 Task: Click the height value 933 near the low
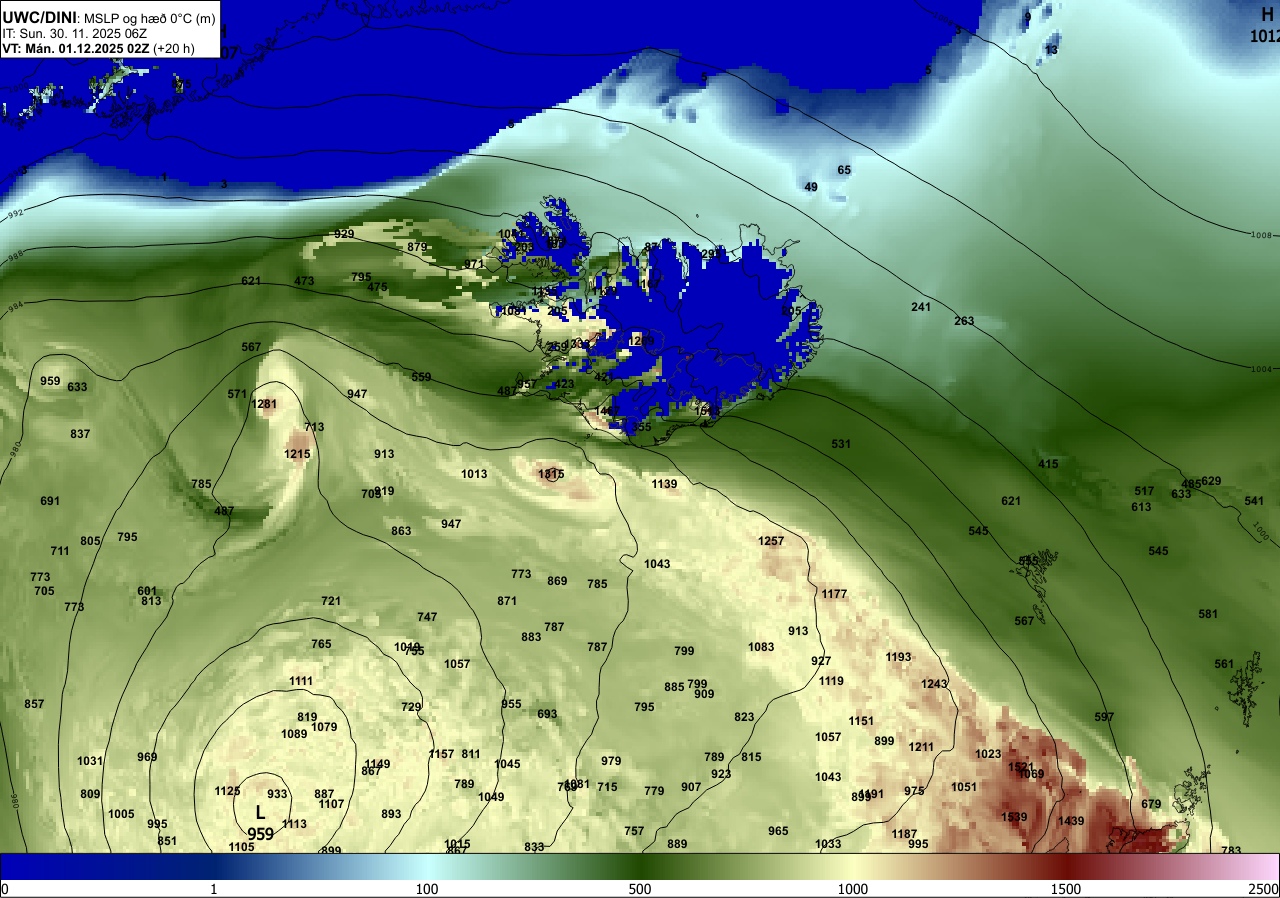tap(277, 794)
